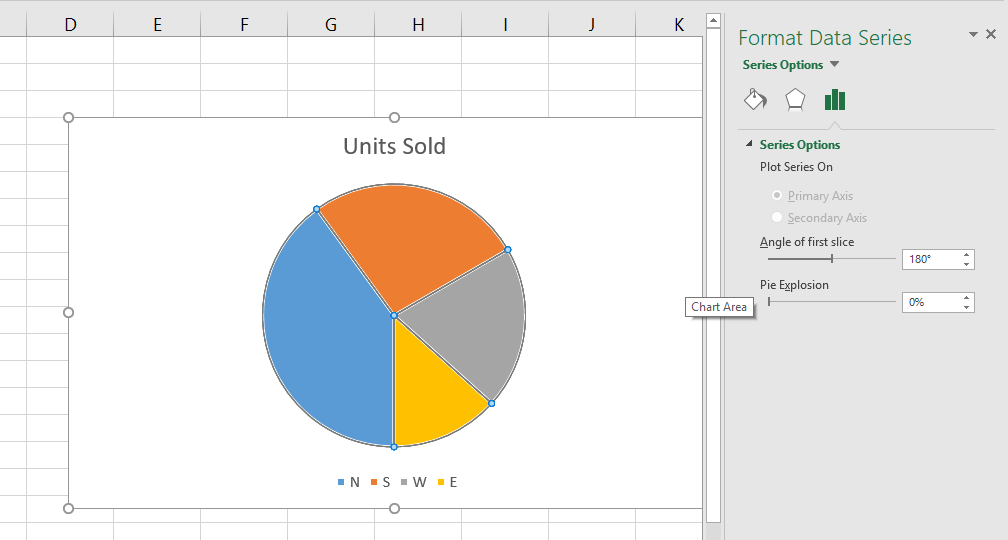Select the Units Sold chart title
This screenshot has width=1008, height=540.
tap(394, 146)
